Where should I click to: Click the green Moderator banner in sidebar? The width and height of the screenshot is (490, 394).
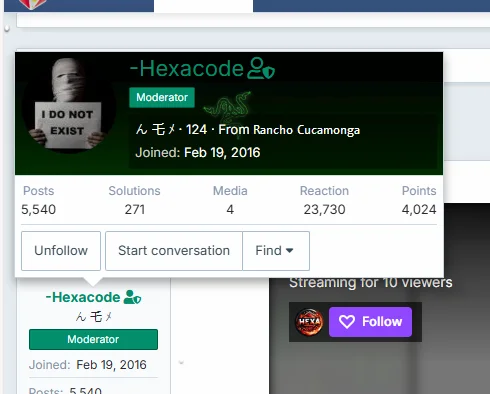pyautogui.click(x=93, y=339)
